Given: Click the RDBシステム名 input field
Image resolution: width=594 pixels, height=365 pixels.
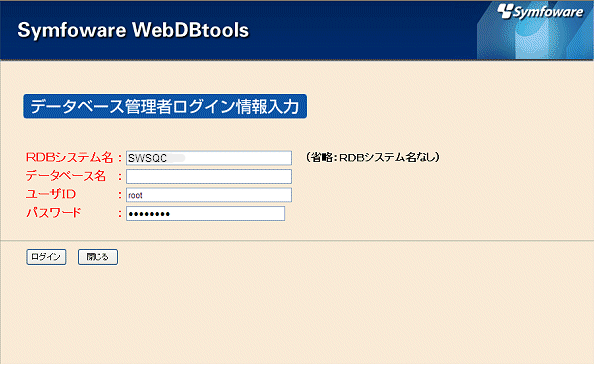Looking at the screenshot, I should [x=209, y=158].
